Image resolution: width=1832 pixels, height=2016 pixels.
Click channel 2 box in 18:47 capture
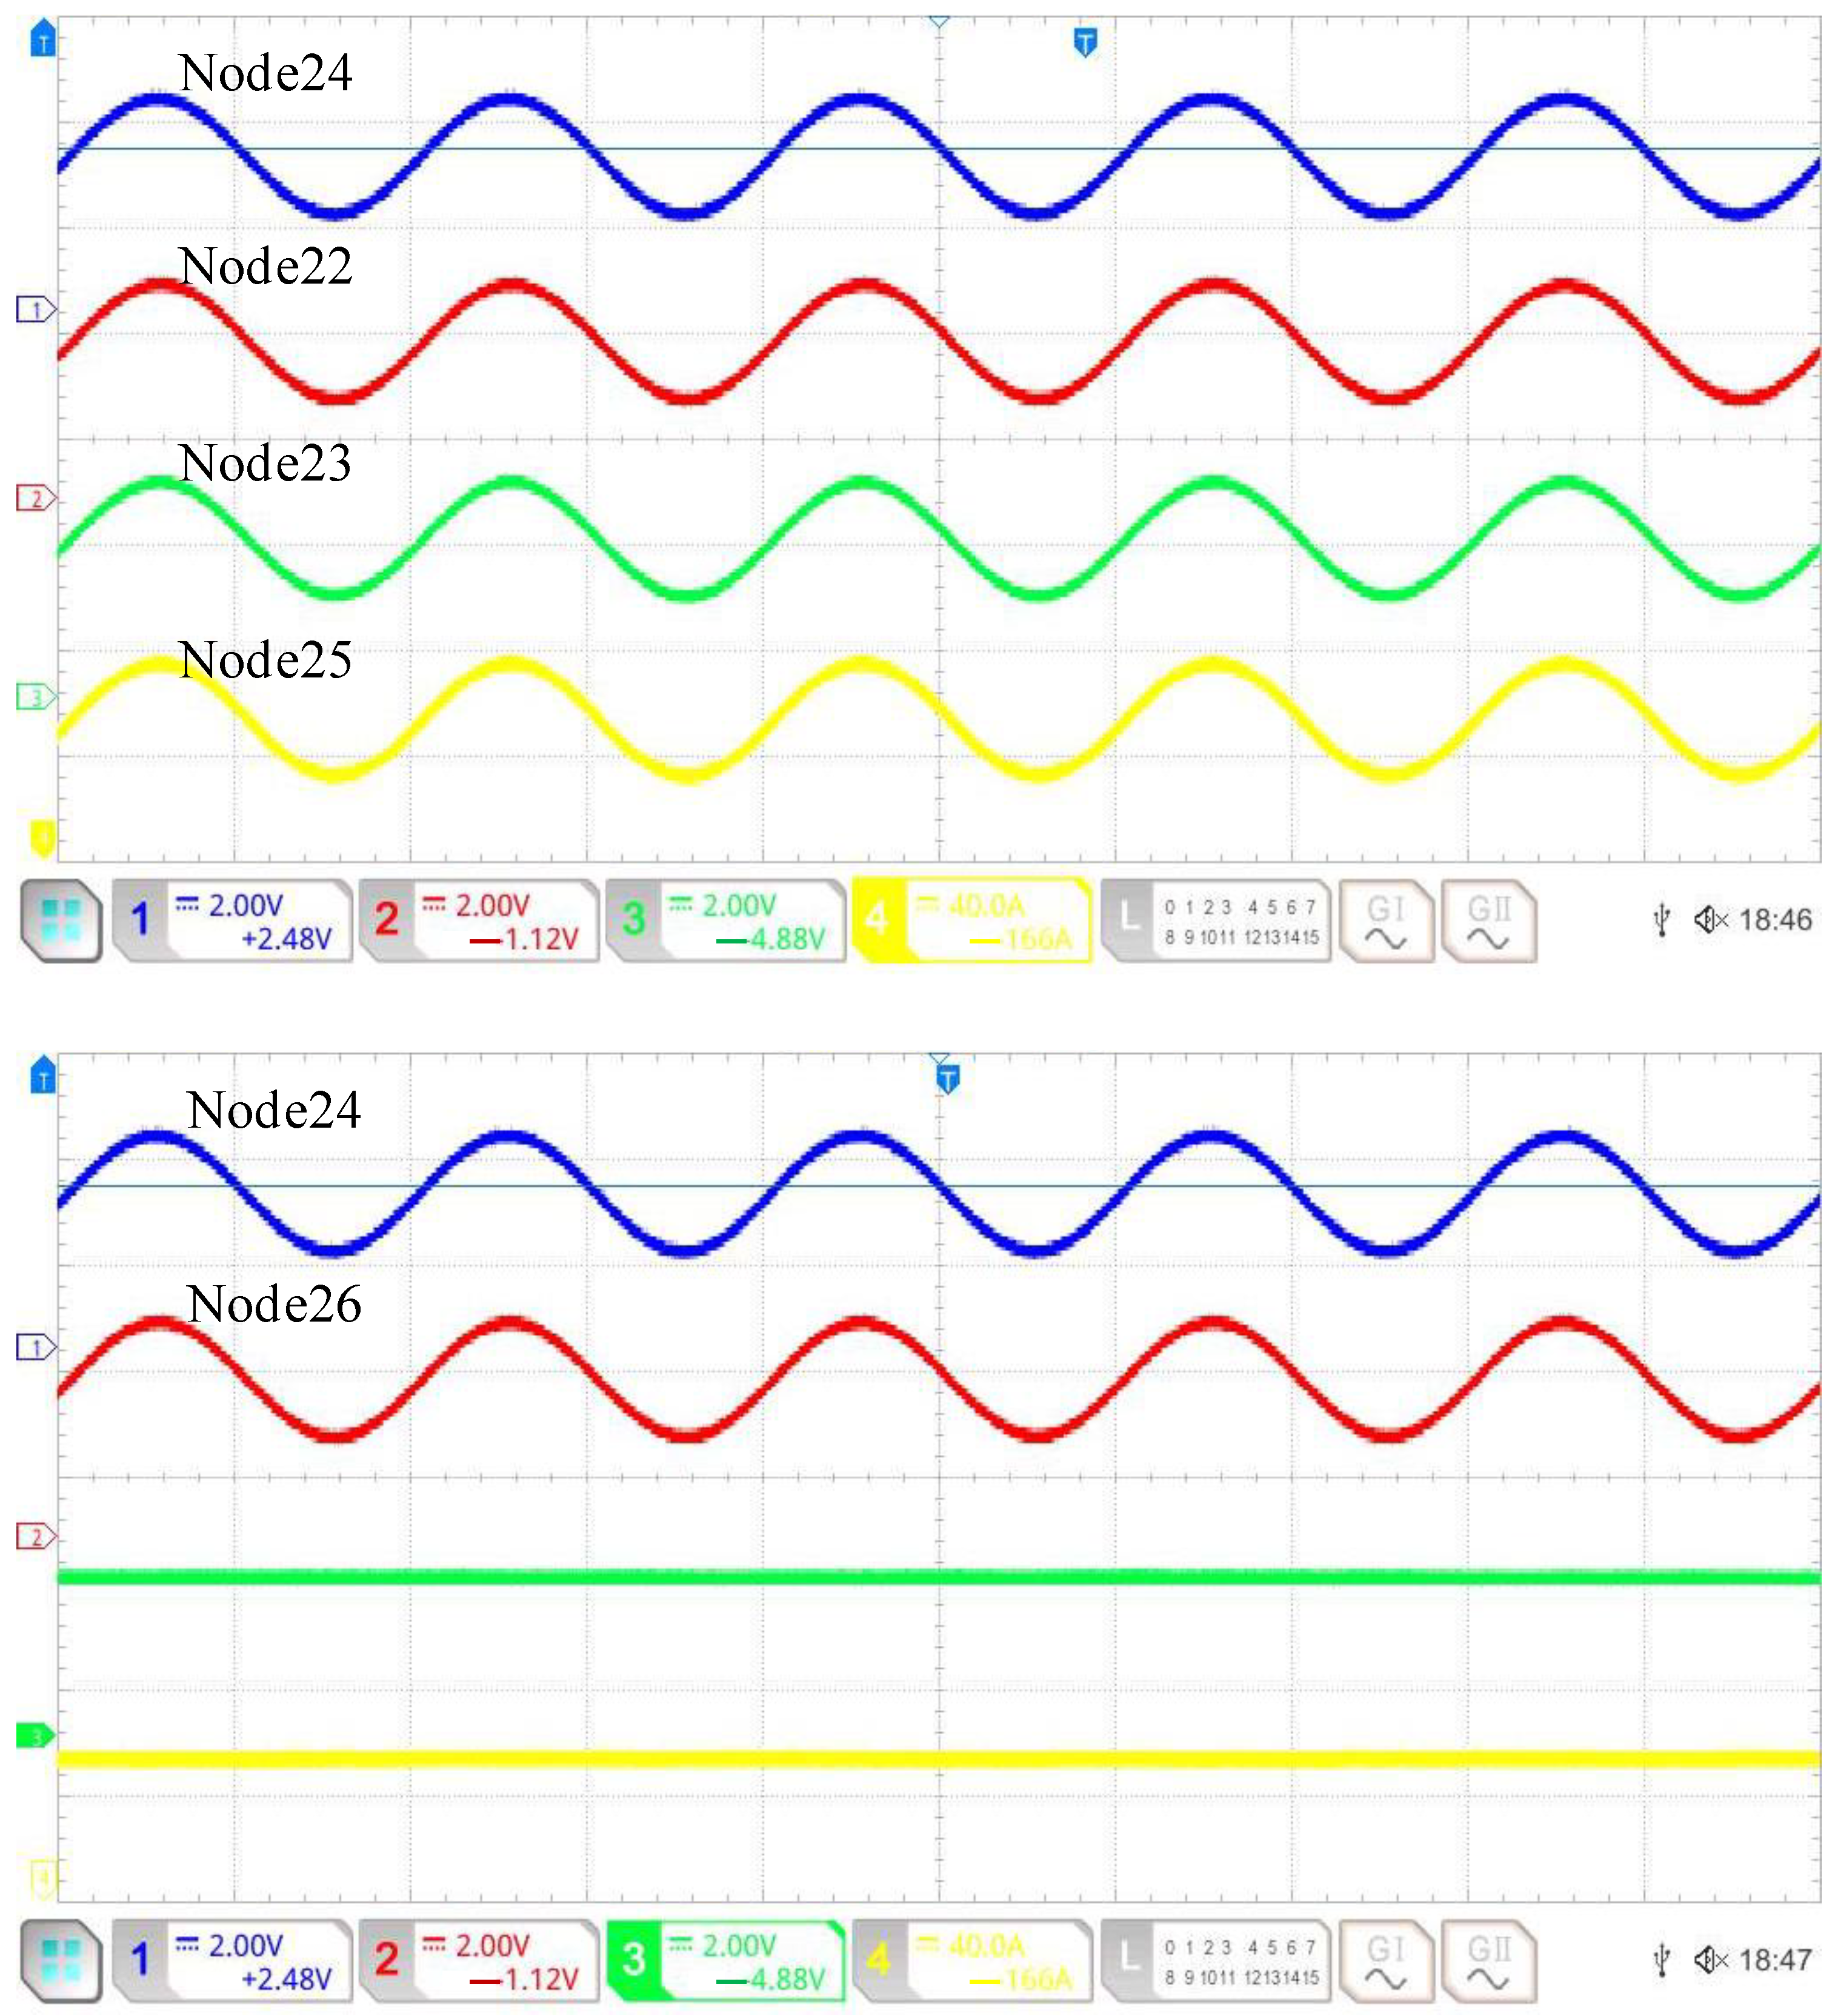pyautogui.click(x=478, y=1960)
